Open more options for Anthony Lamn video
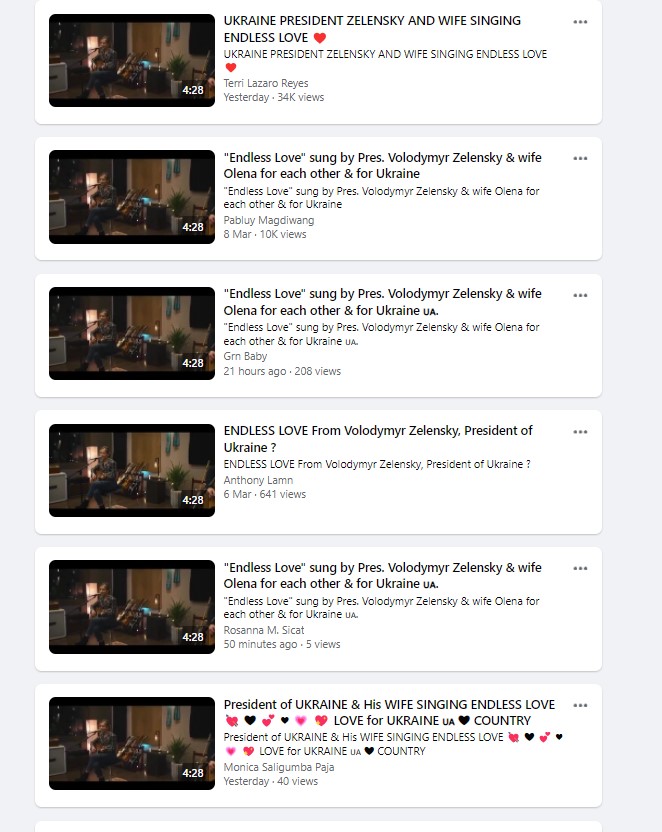Image resolution: width=662 pixels, height=832 pixels. coord(580,432)
